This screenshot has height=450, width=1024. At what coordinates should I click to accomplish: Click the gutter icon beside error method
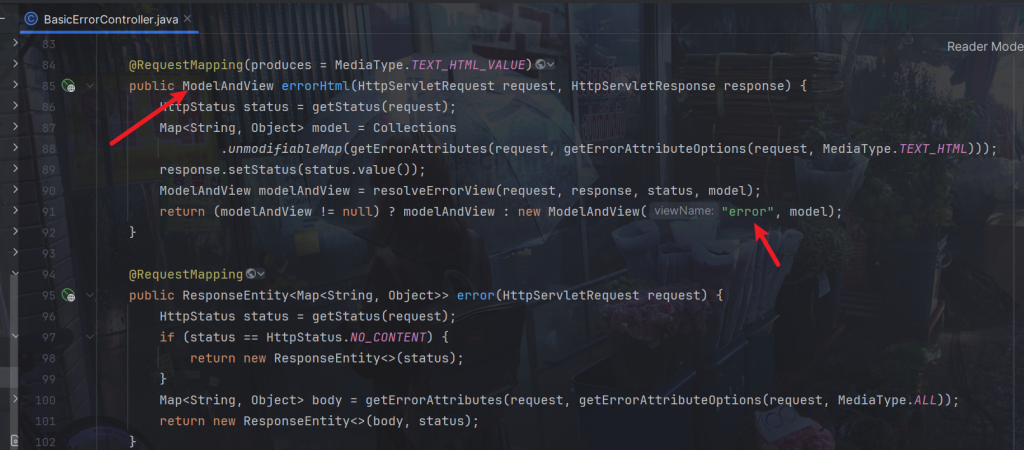(x=69, y=295)
